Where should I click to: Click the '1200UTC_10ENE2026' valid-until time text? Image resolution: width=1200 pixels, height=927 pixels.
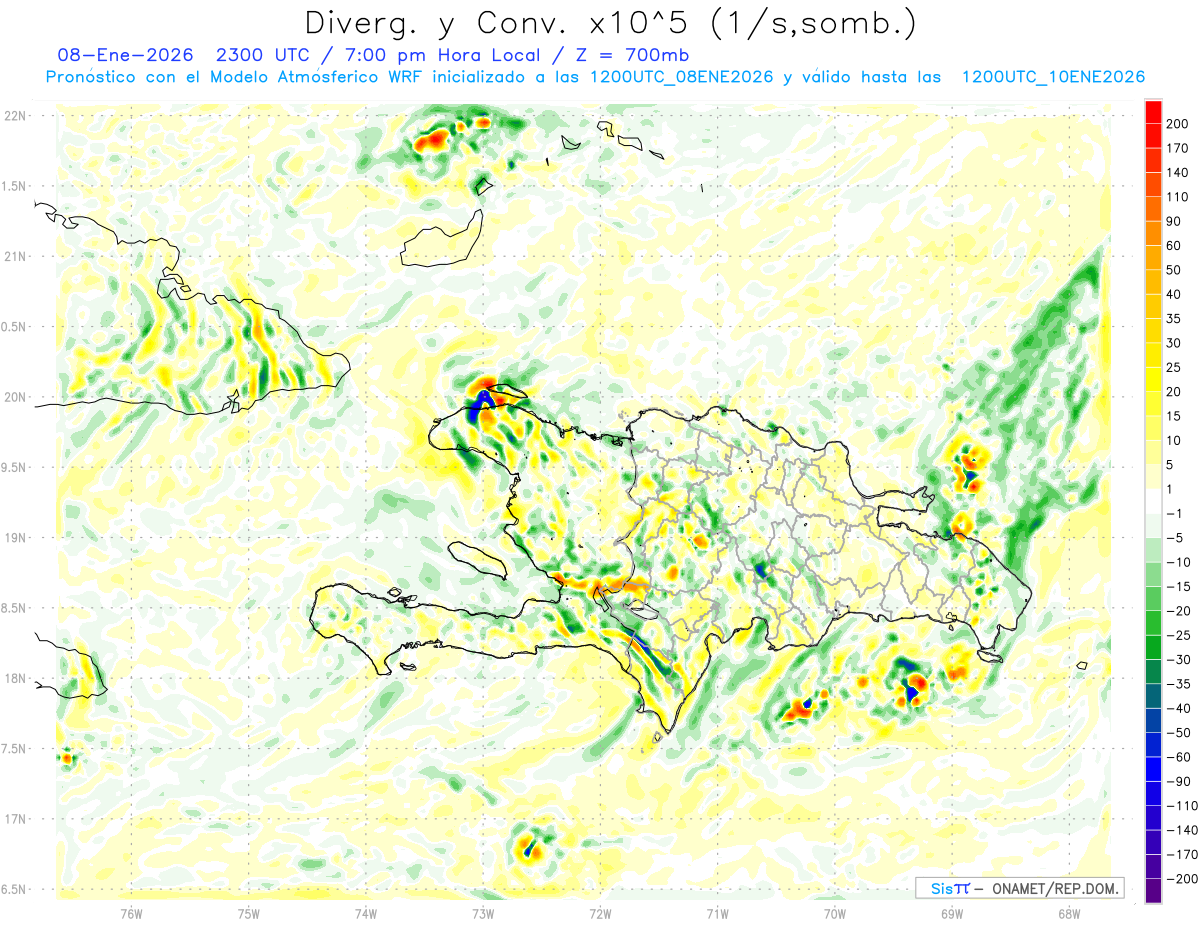[x=1052, y=77]
